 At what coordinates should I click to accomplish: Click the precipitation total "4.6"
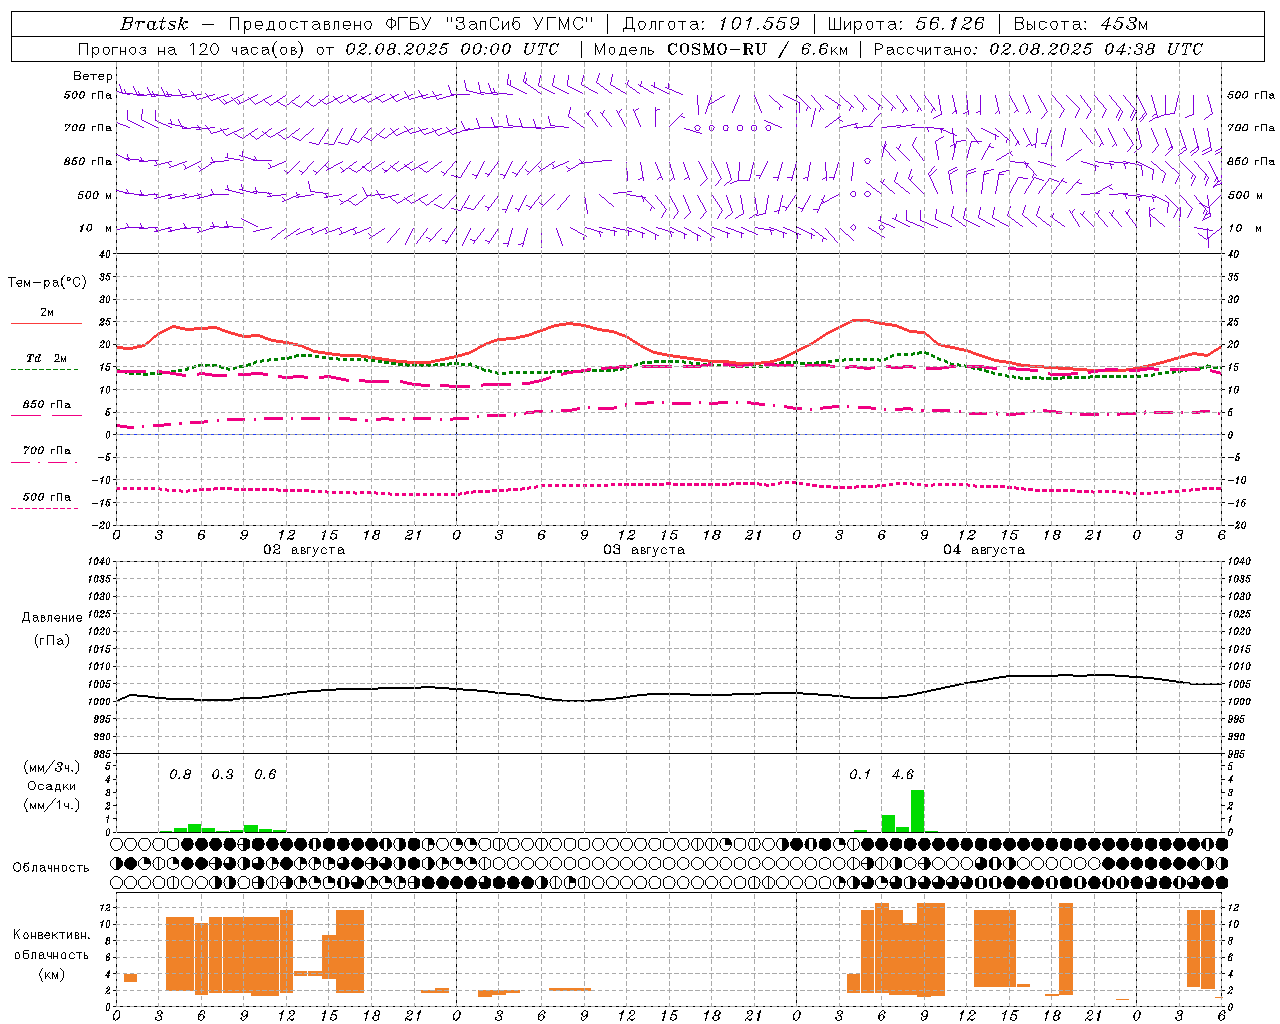(903, 775)
